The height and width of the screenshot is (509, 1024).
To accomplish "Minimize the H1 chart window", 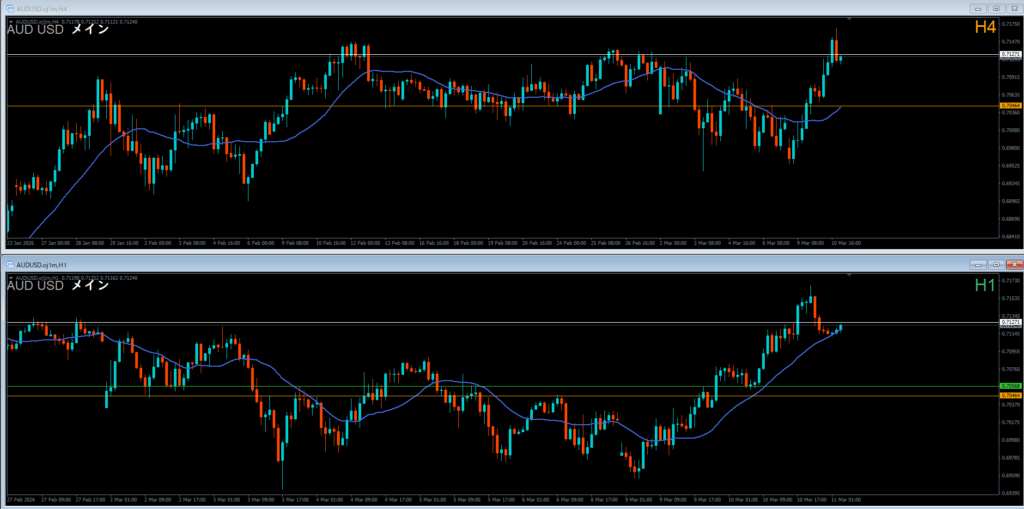I will point(979,264).
